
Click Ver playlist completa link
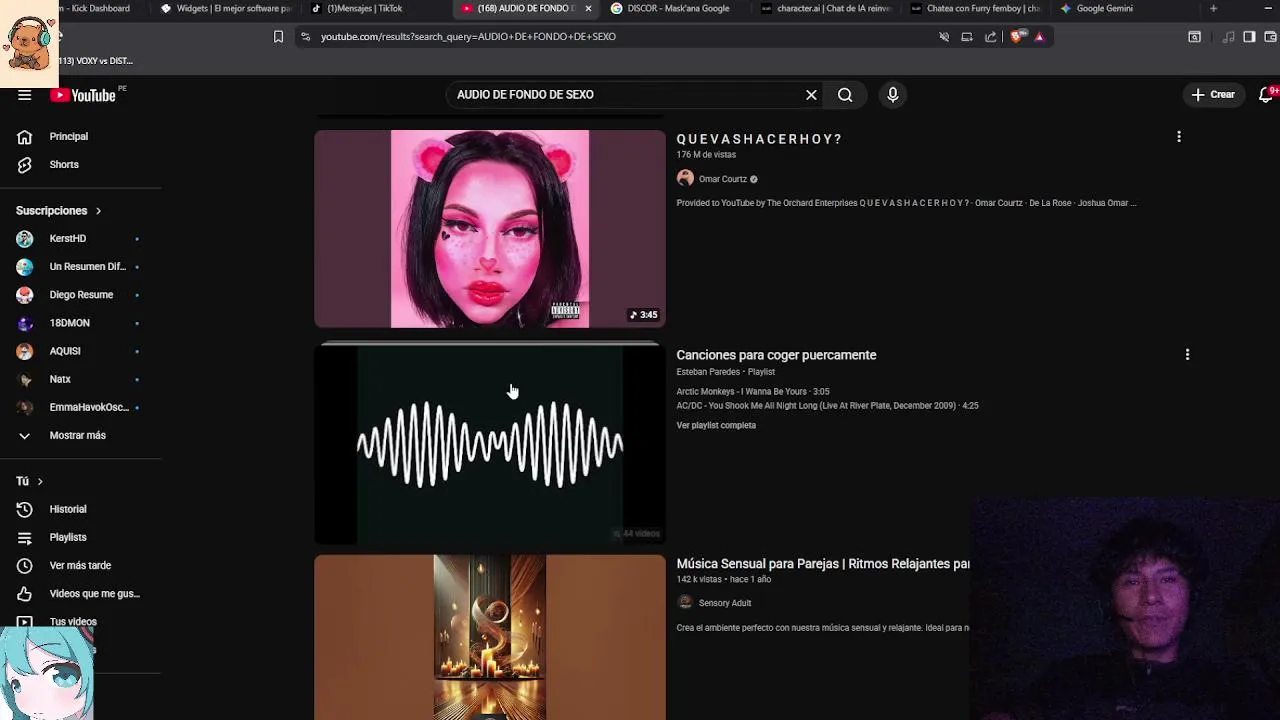(716, 425)
